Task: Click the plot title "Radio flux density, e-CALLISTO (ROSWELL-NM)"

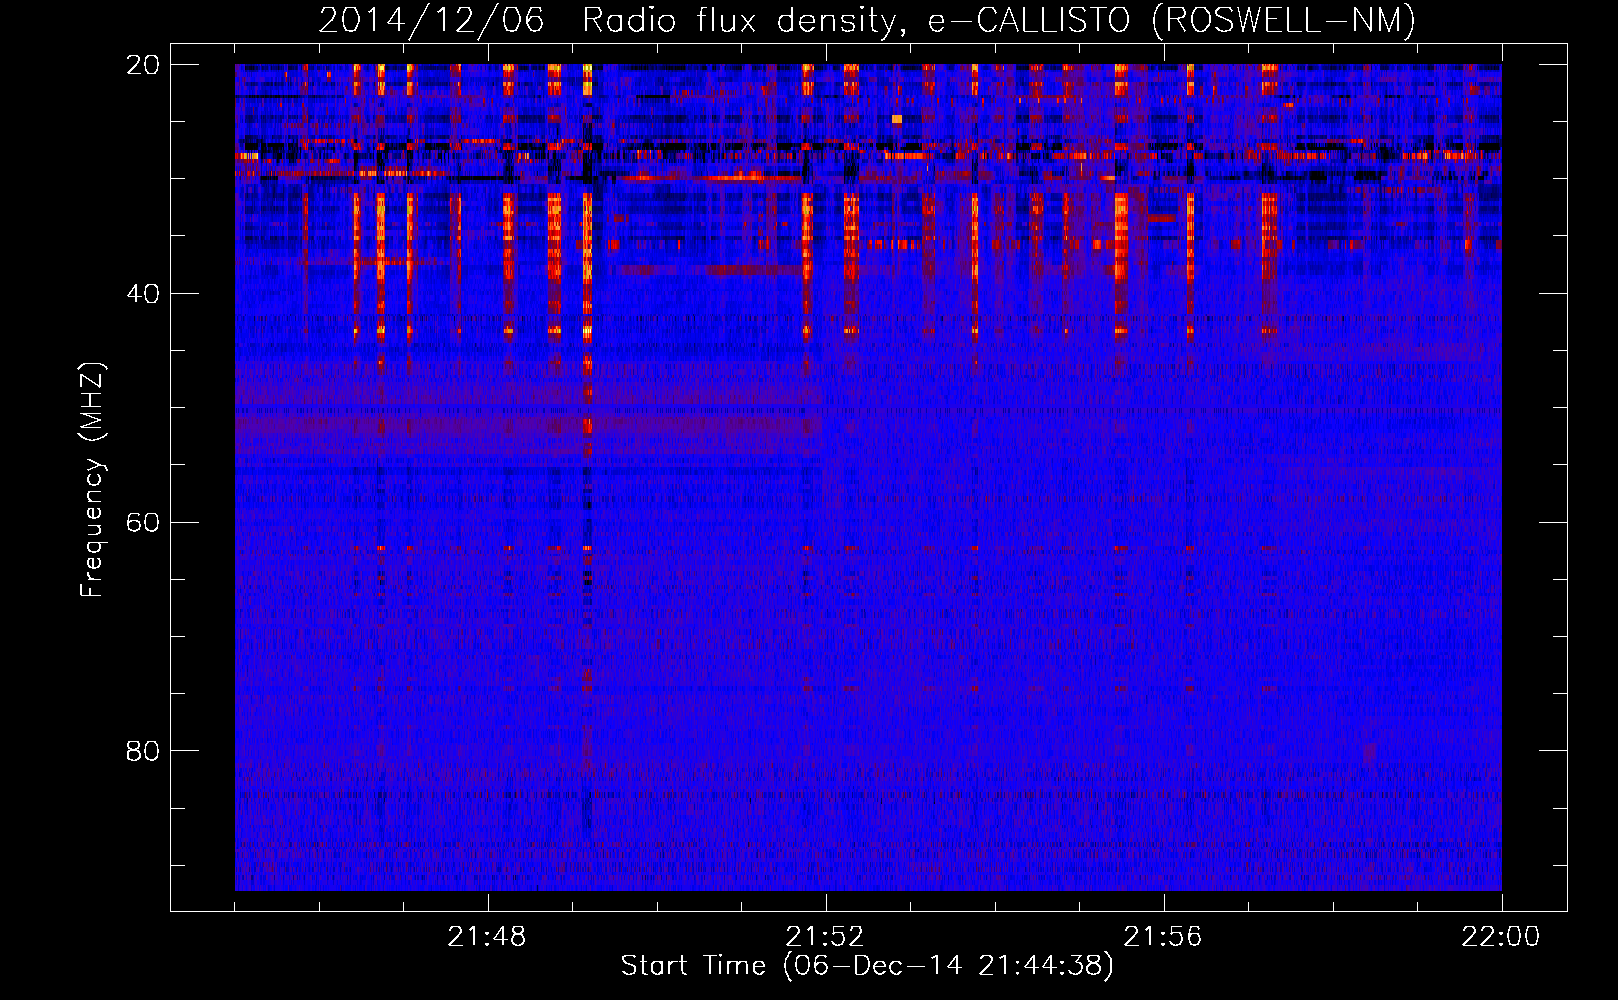Action: (x=999, y=20)
